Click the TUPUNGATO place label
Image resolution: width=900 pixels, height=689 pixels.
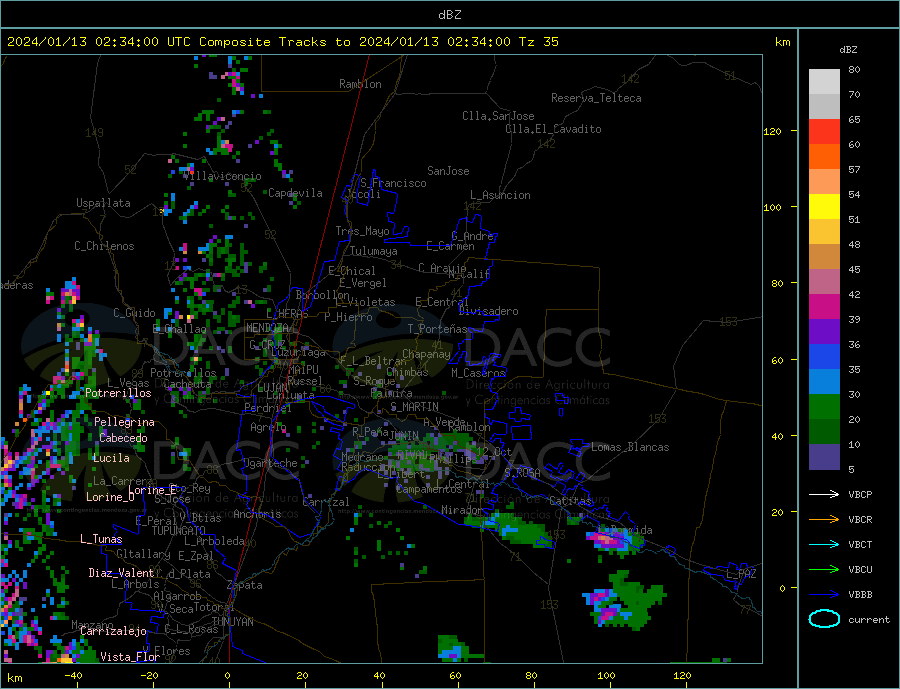coord(179,531)
